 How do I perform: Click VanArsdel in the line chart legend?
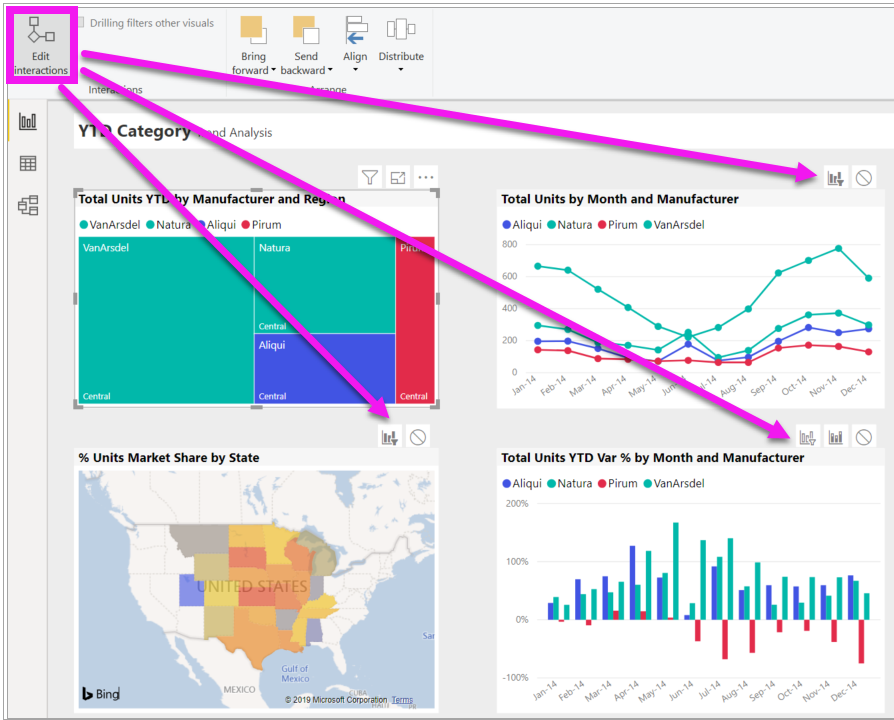(x=674, y=225)
